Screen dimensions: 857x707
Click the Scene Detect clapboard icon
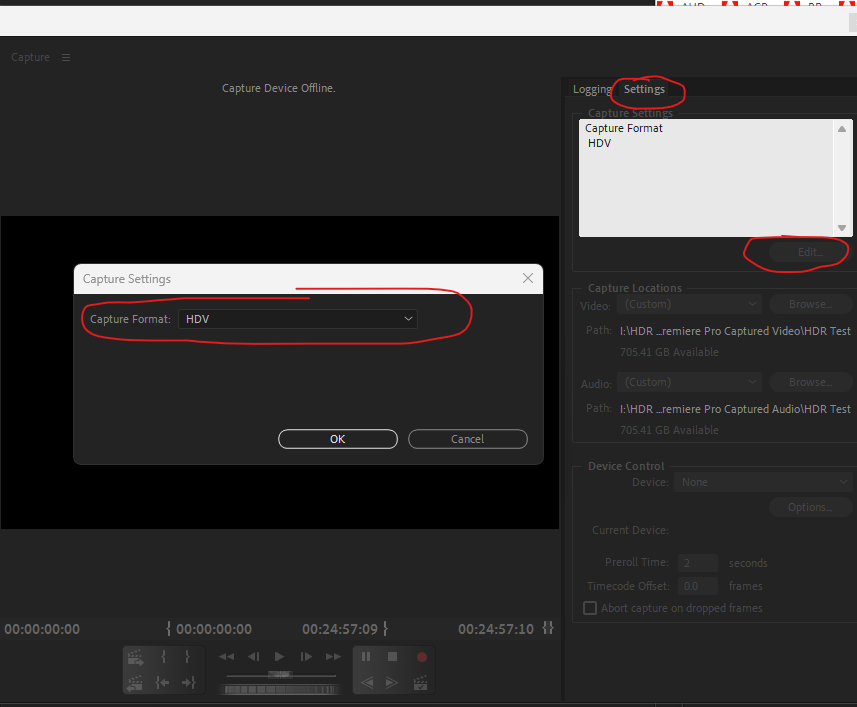[420, 682]
